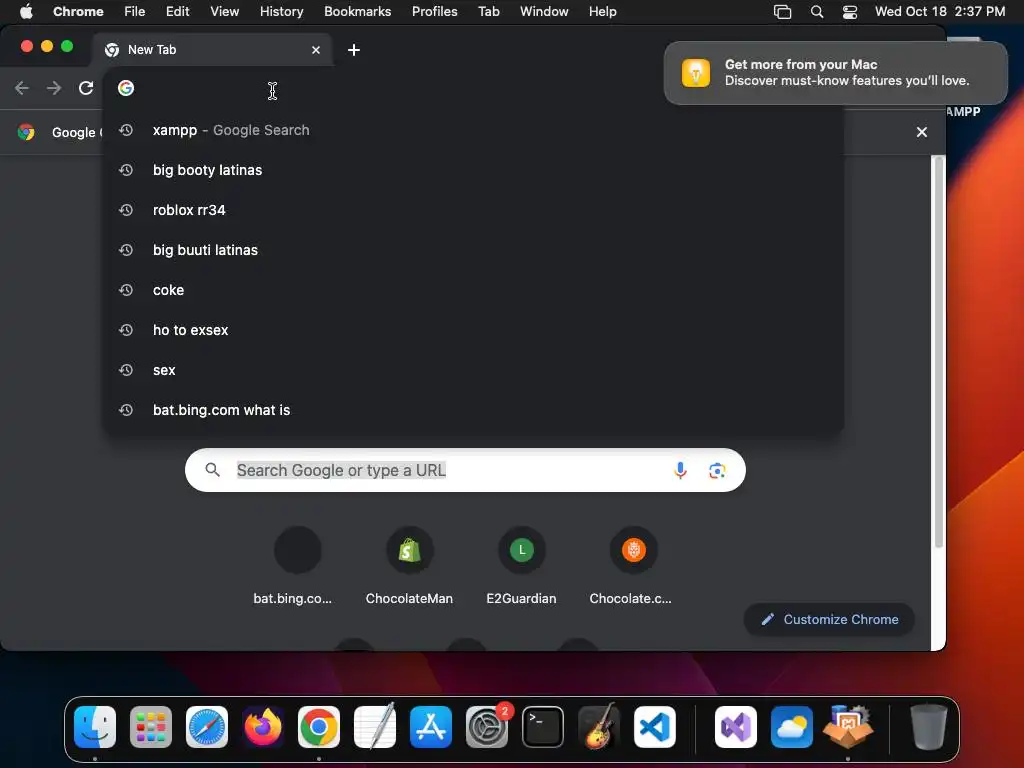Click the browser back arrow
The image size is (1024, 768).
click(x=22, y=88)
